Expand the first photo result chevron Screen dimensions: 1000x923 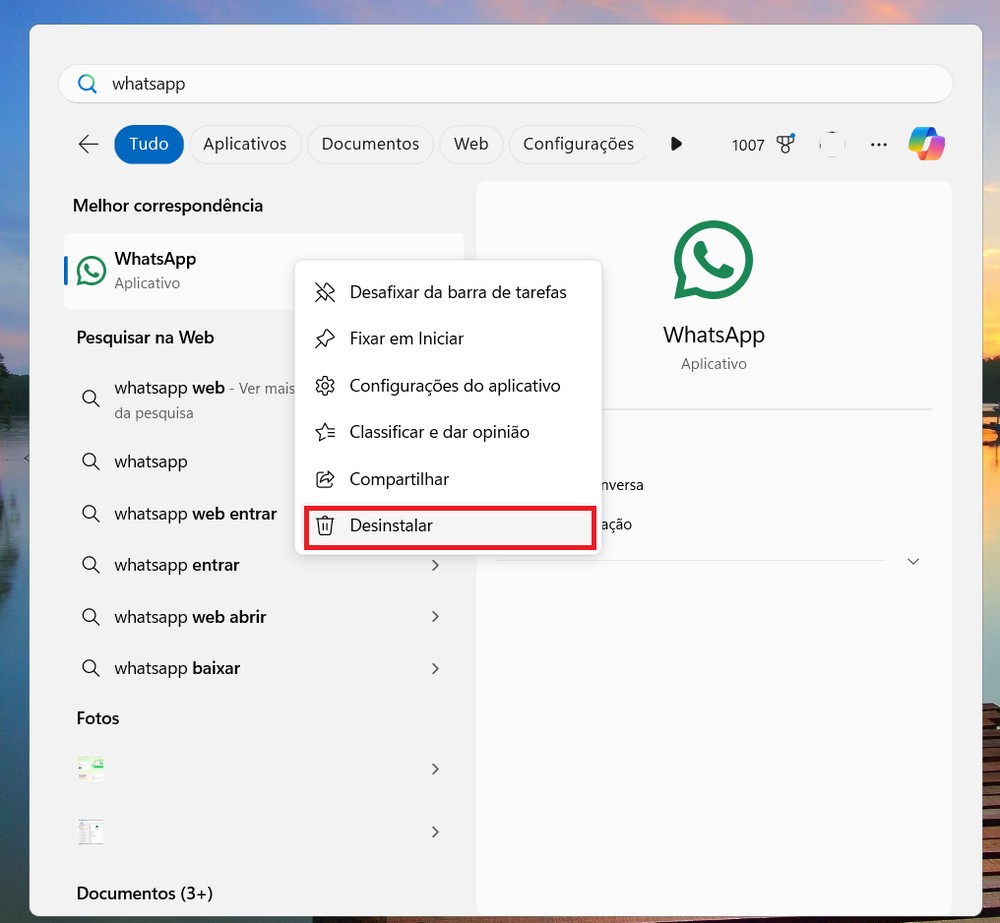coord(435,769)
